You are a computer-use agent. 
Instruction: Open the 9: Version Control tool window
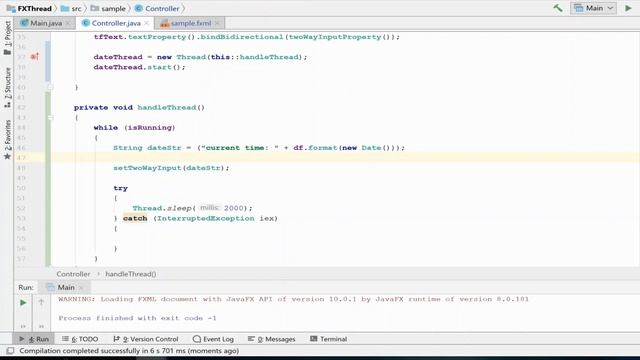[x=146, y=339]
